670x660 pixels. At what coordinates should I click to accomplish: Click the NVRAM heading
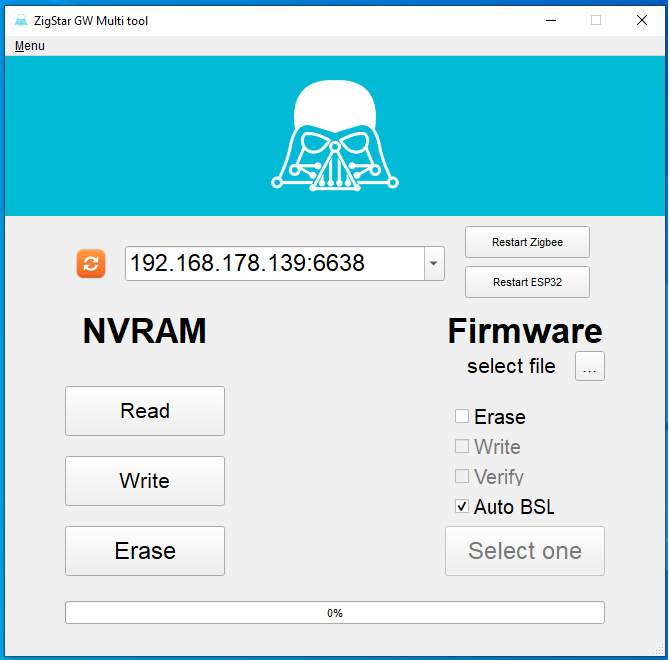144,331
